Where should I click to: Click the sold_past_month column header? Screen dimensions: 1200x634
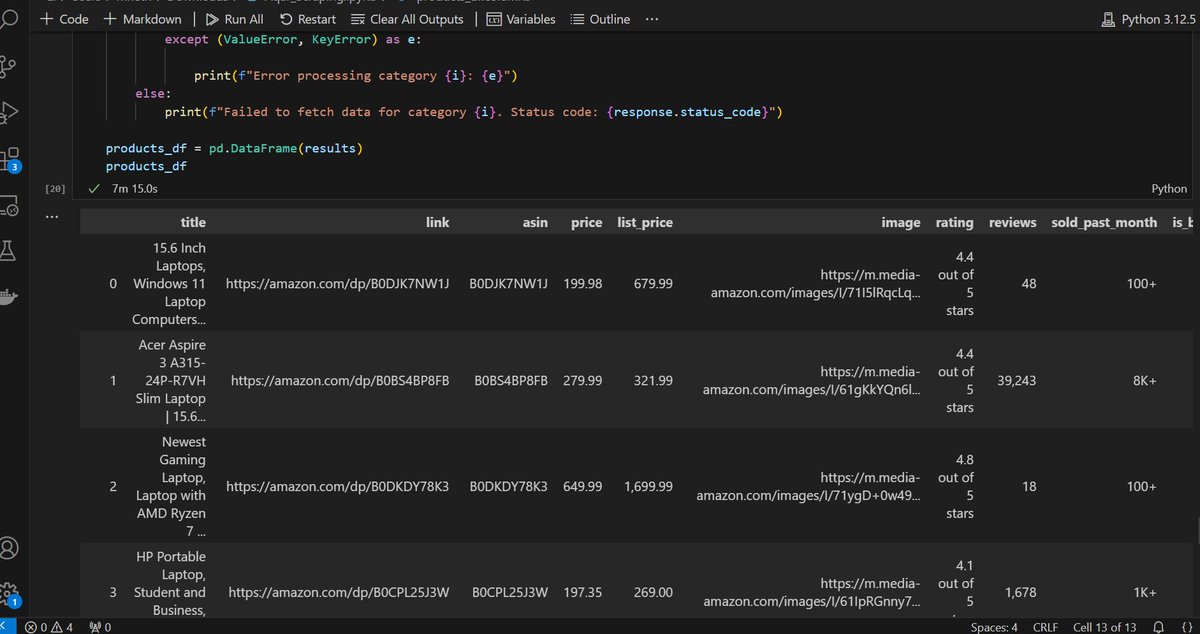point(1104,222)
